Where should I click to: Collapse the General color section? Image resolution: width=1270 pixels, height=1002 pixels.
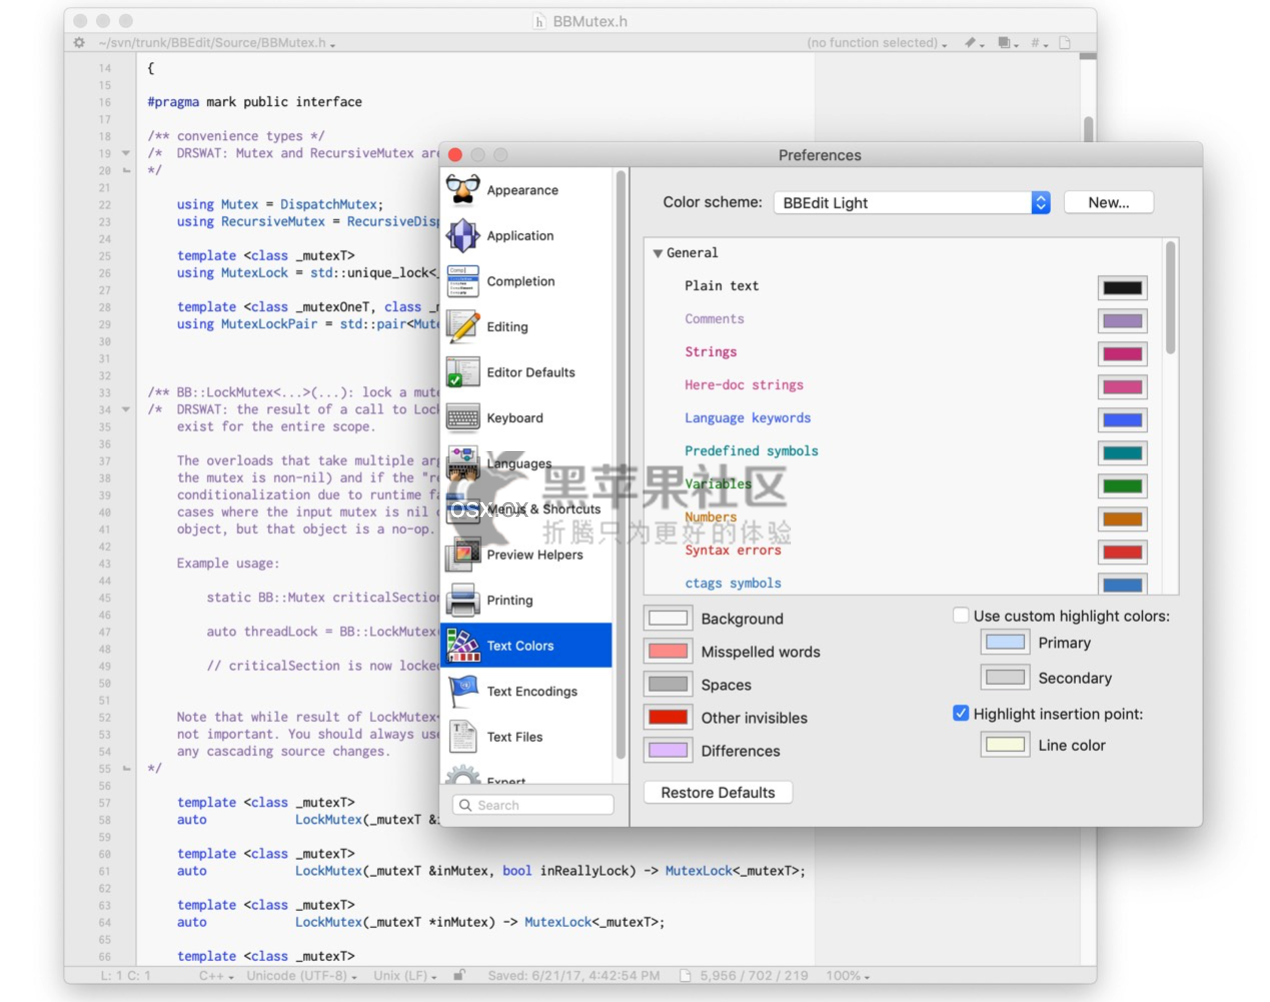tap(657, 253)
